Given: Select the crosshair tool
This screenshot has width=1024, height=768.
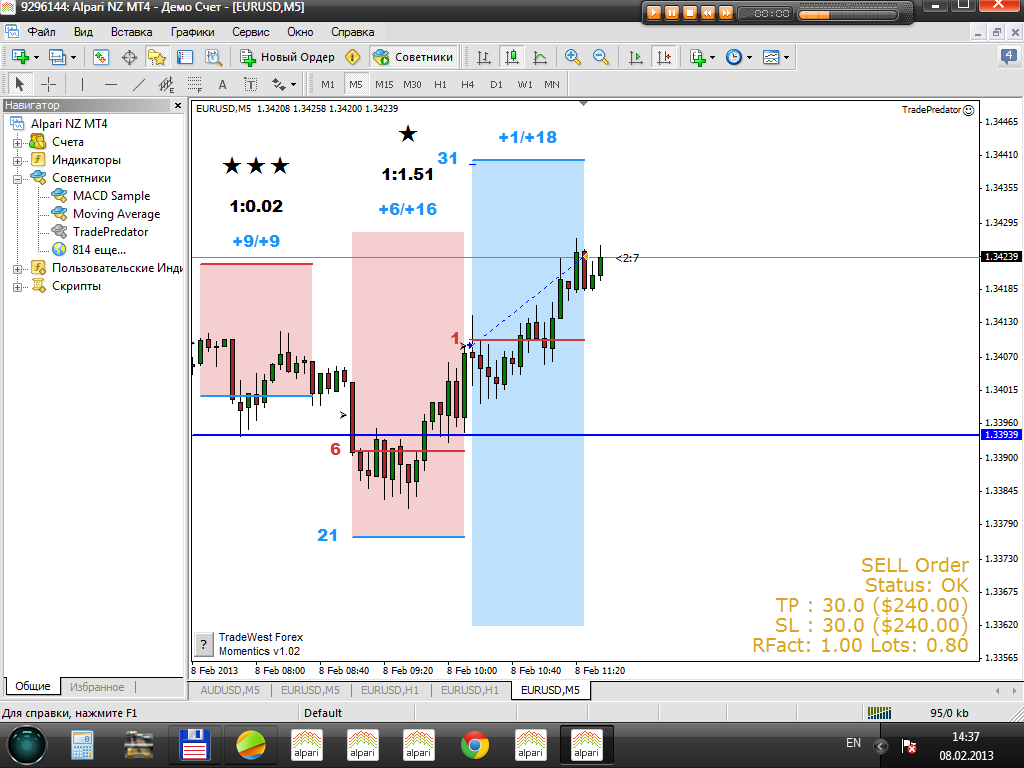Looking at the screenshot, I should click(x=48, y=84).
